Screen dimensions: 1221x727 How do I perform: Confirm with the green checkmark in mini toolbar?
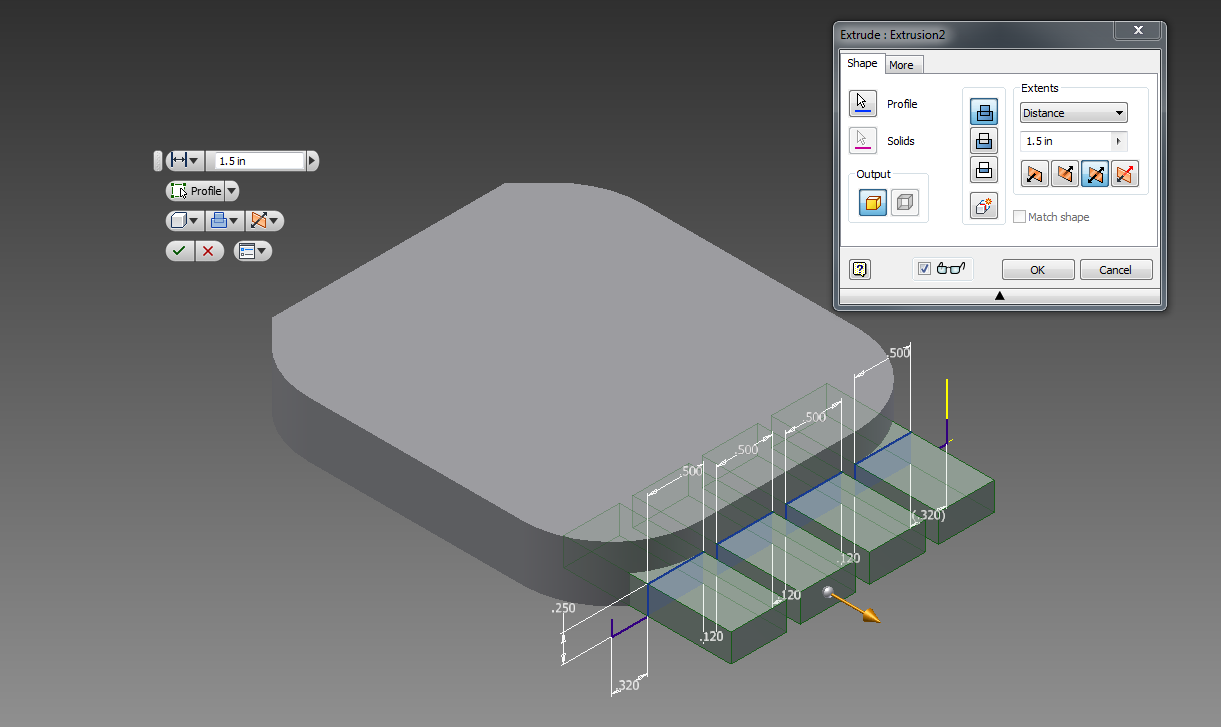click(180, 250)
